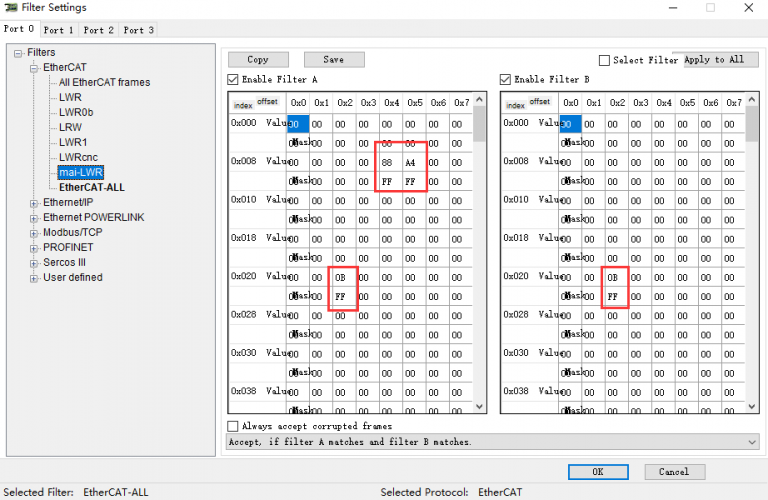Screen dimensions: 768x500
Task: Switch to the Port 3 tab
Action: [138, 30]
